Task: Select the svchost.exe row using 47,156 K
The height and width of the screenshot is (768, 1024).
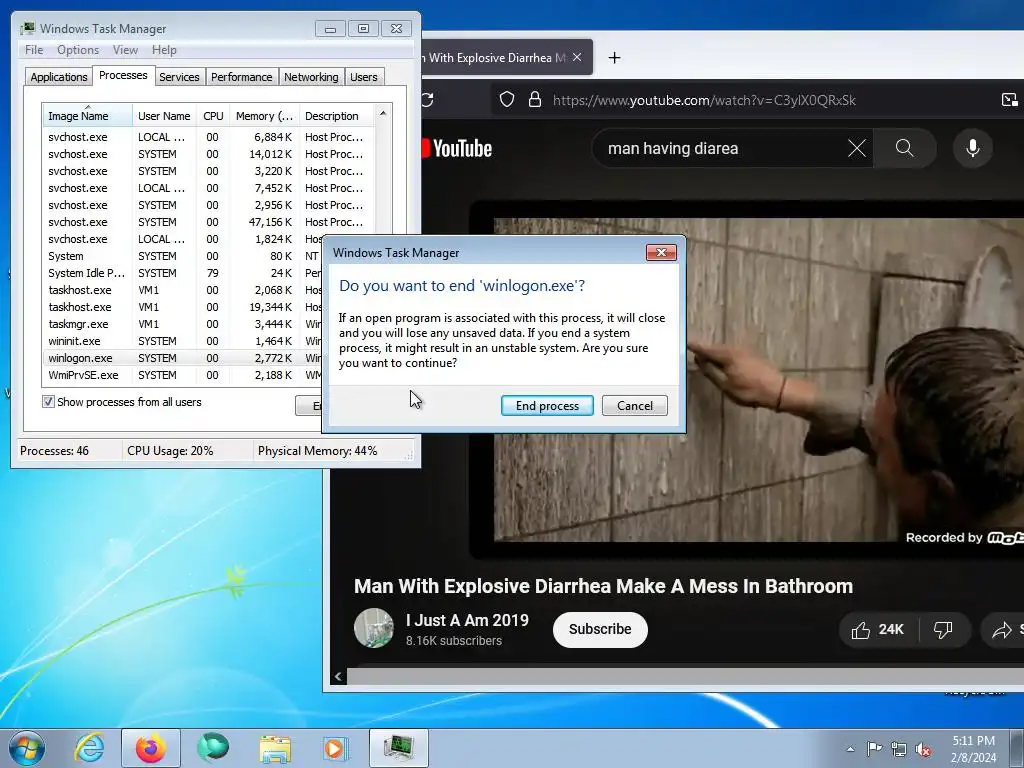Action: pyautogui.click(x=209, y=222)
